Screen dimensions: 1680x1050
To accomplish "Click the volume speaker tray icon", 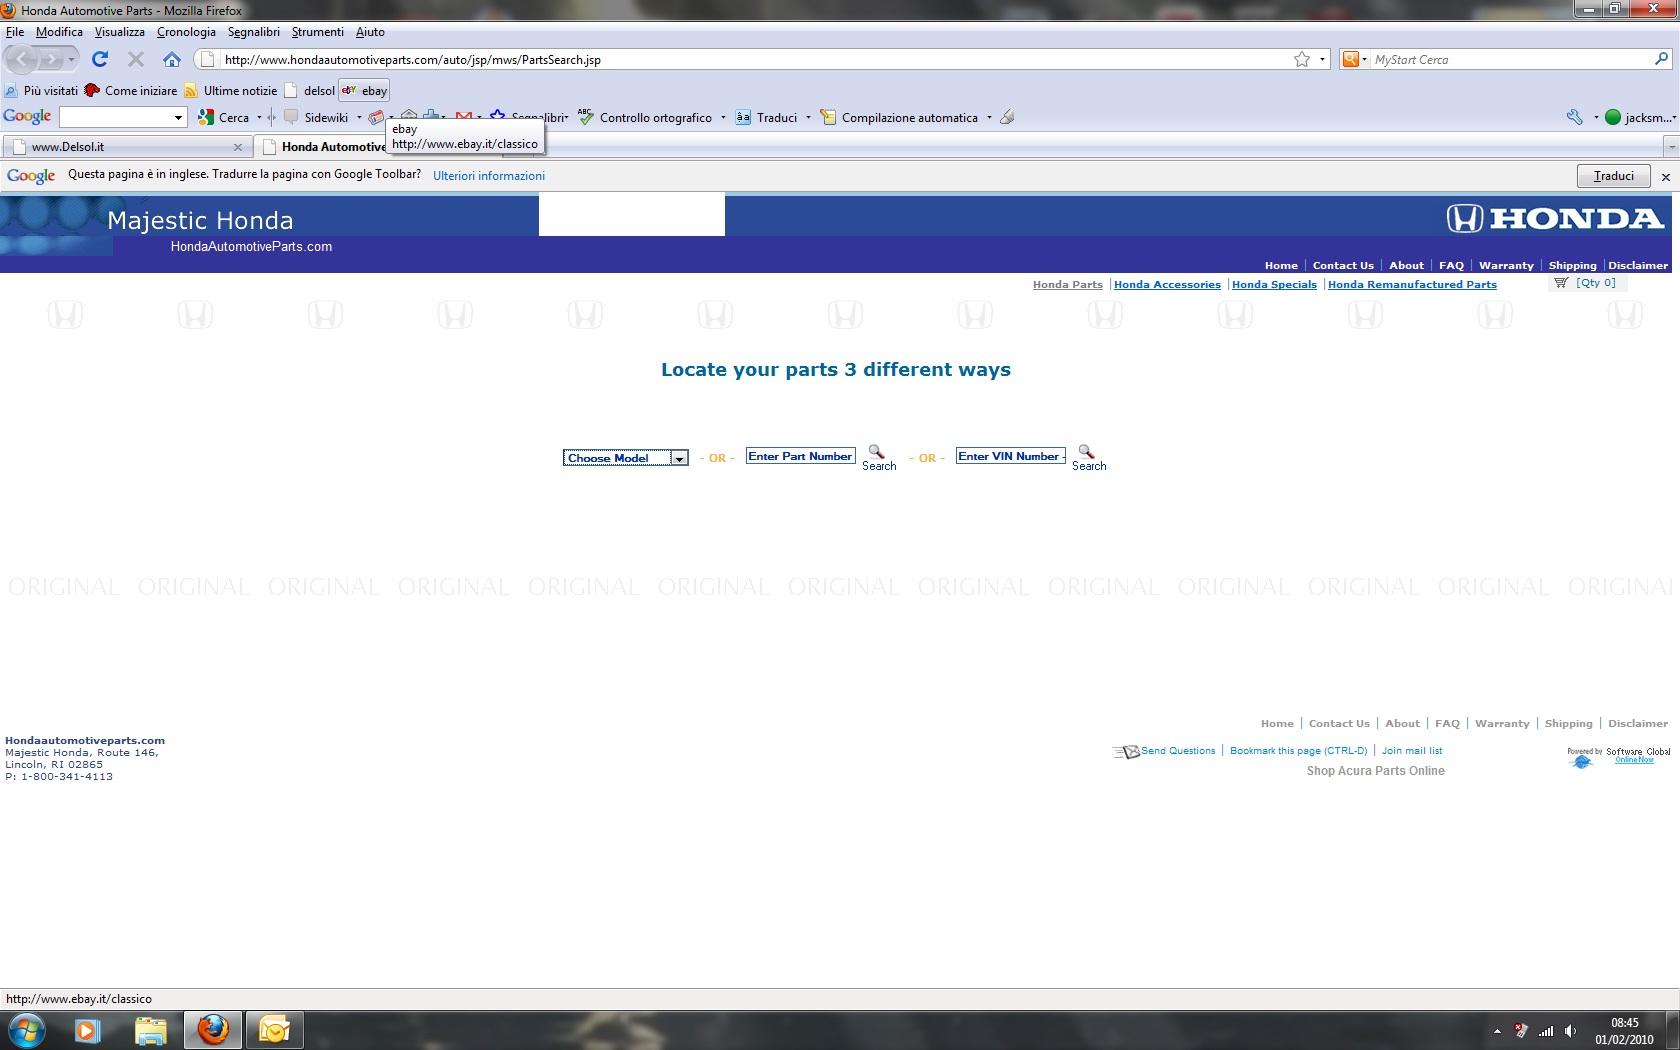I will pos(1570,1031).
